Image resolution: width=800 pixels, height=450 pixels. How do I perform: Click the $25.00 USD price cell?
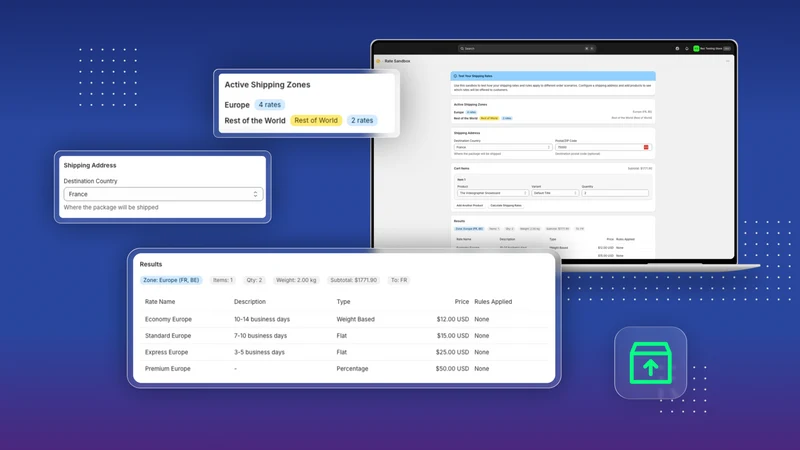click(x=452, y=352)
